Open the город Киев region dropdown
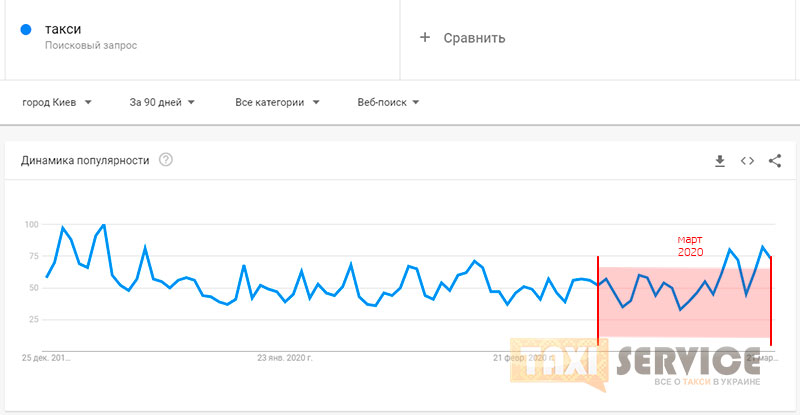The width and height of the screenshot is (800, 415). coord(57,102)
